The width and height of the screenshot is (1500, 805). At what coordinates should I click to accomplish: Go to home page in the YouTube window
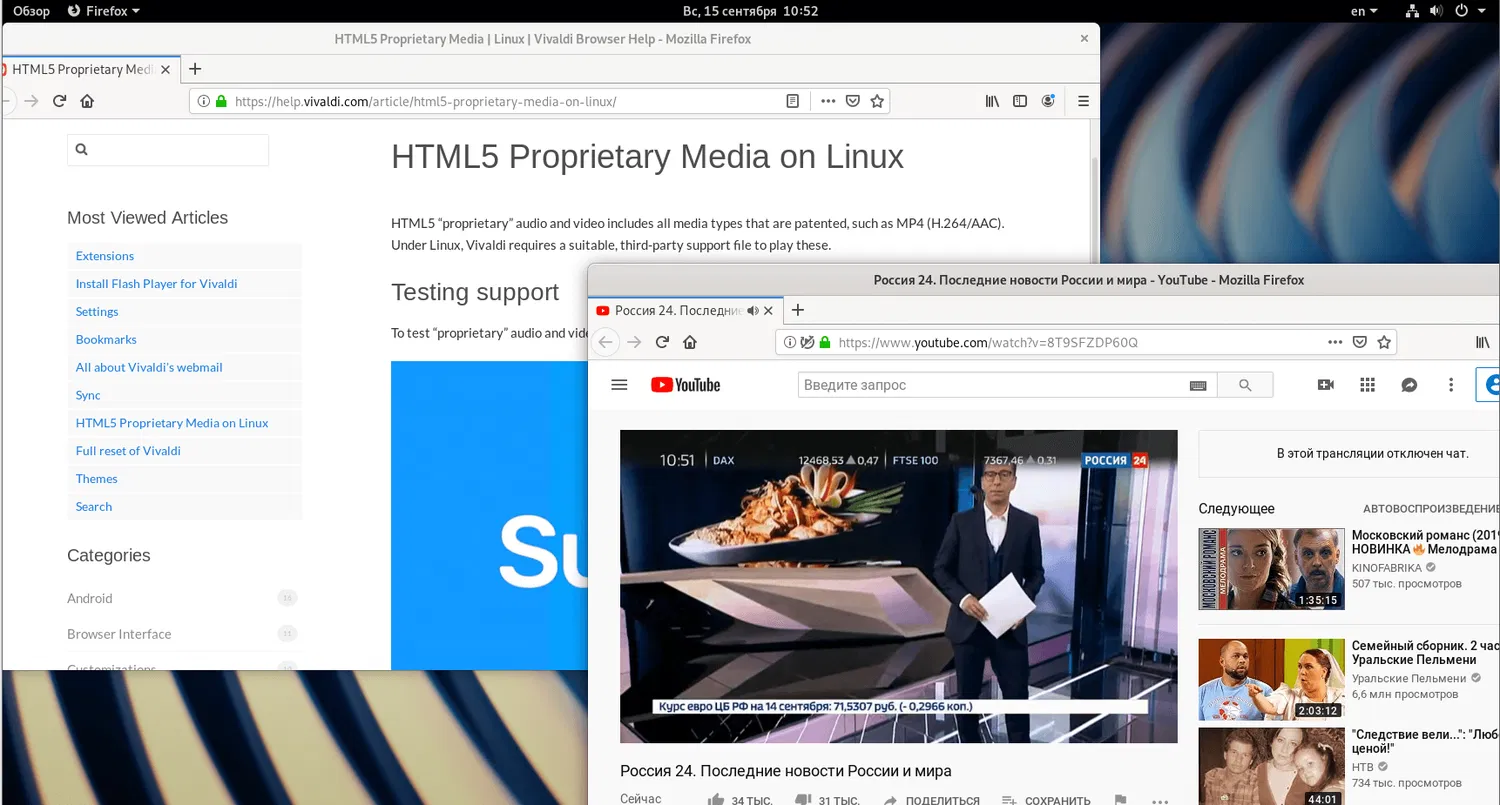click(690, 342)
